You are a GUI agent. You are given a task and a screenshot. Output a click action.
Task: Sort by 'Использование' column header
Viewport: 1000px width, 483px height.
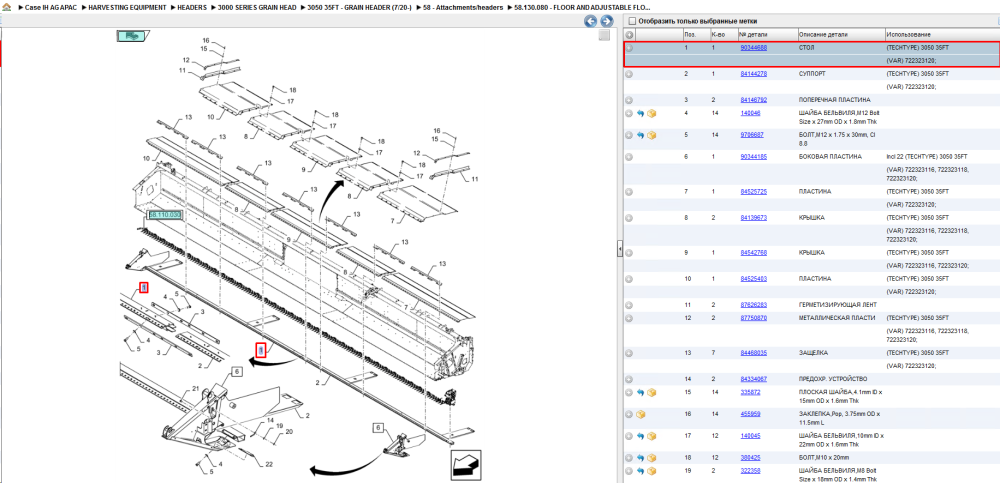coord(908,34)
